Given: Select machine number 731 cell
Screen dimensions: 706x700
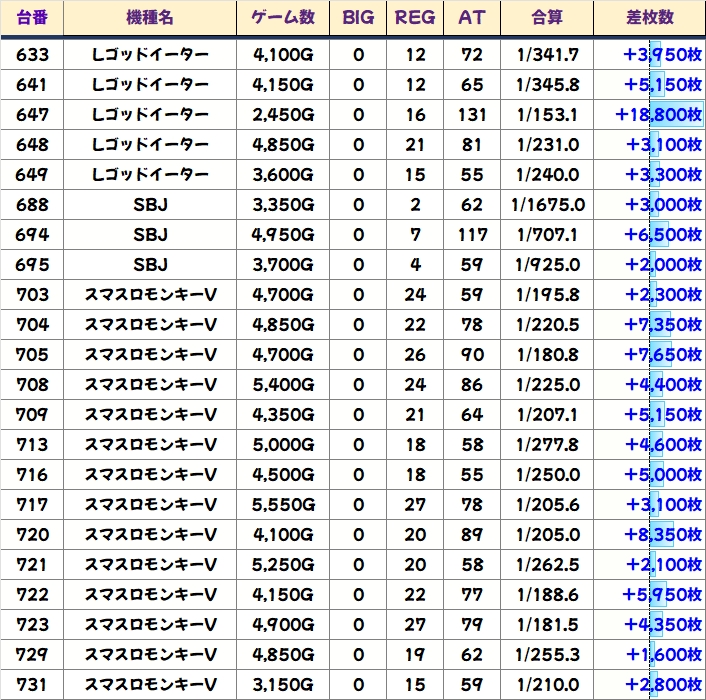Looking at the screenshot, I should point(32,685).
